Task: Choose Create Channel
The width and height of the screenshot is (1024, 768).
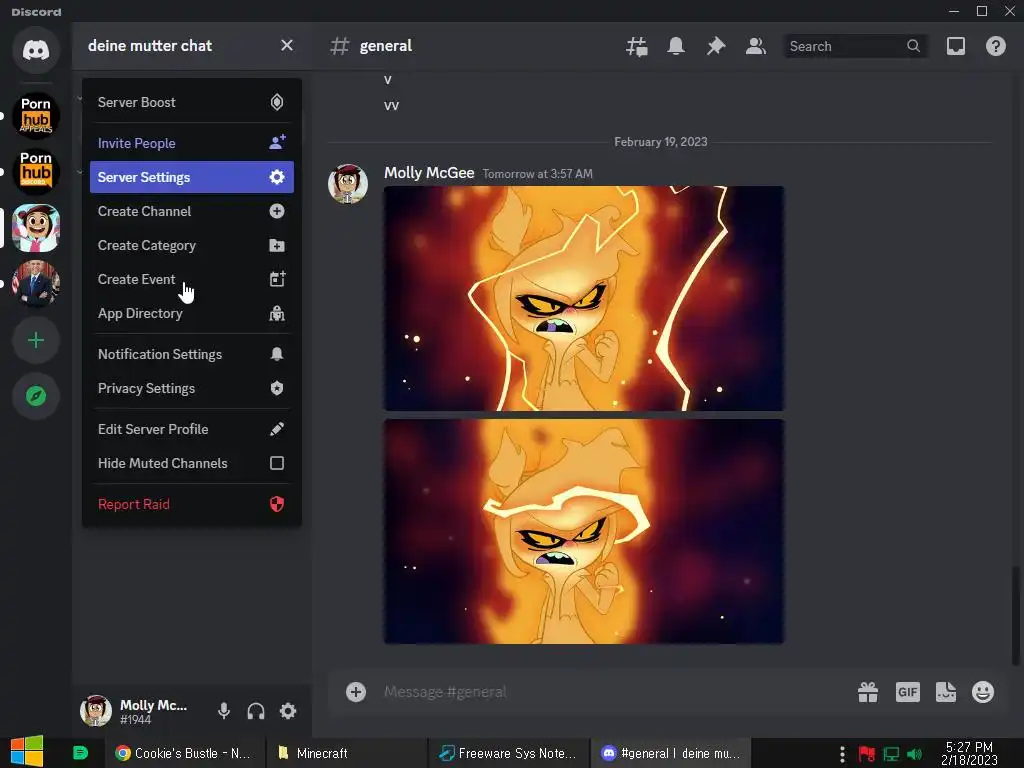Action: pyautogui.click(x=191, y=211)
